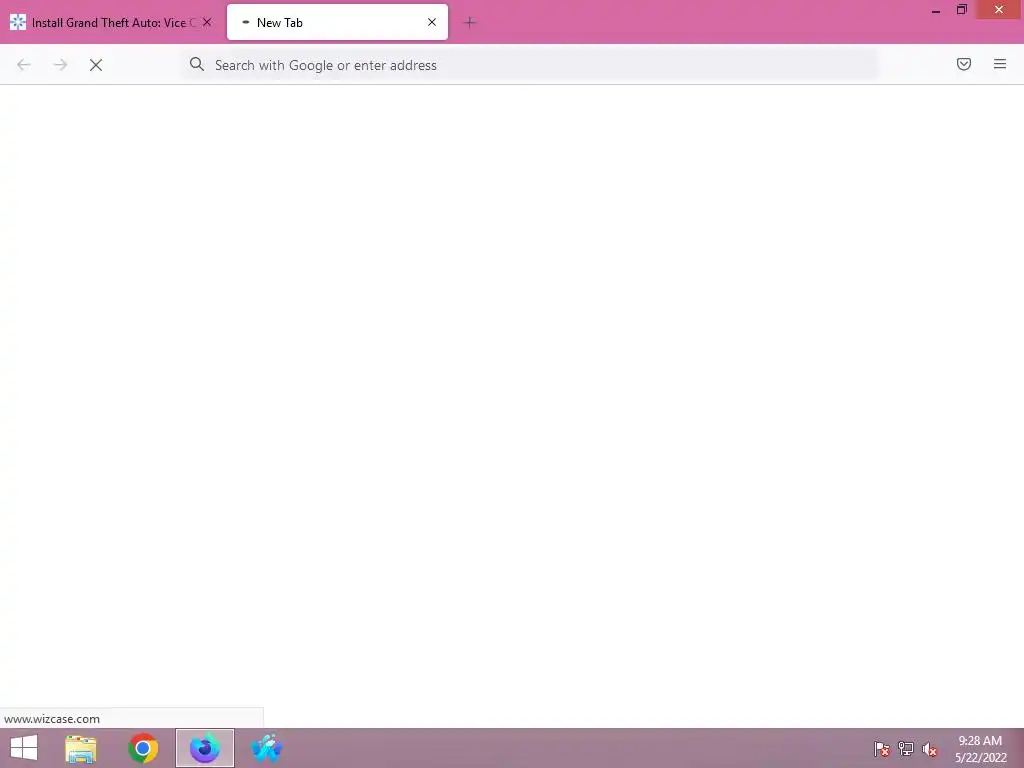This screenshot has width=1024, height=768.
Task: Open a new tab with plus button
Action: 469,23
